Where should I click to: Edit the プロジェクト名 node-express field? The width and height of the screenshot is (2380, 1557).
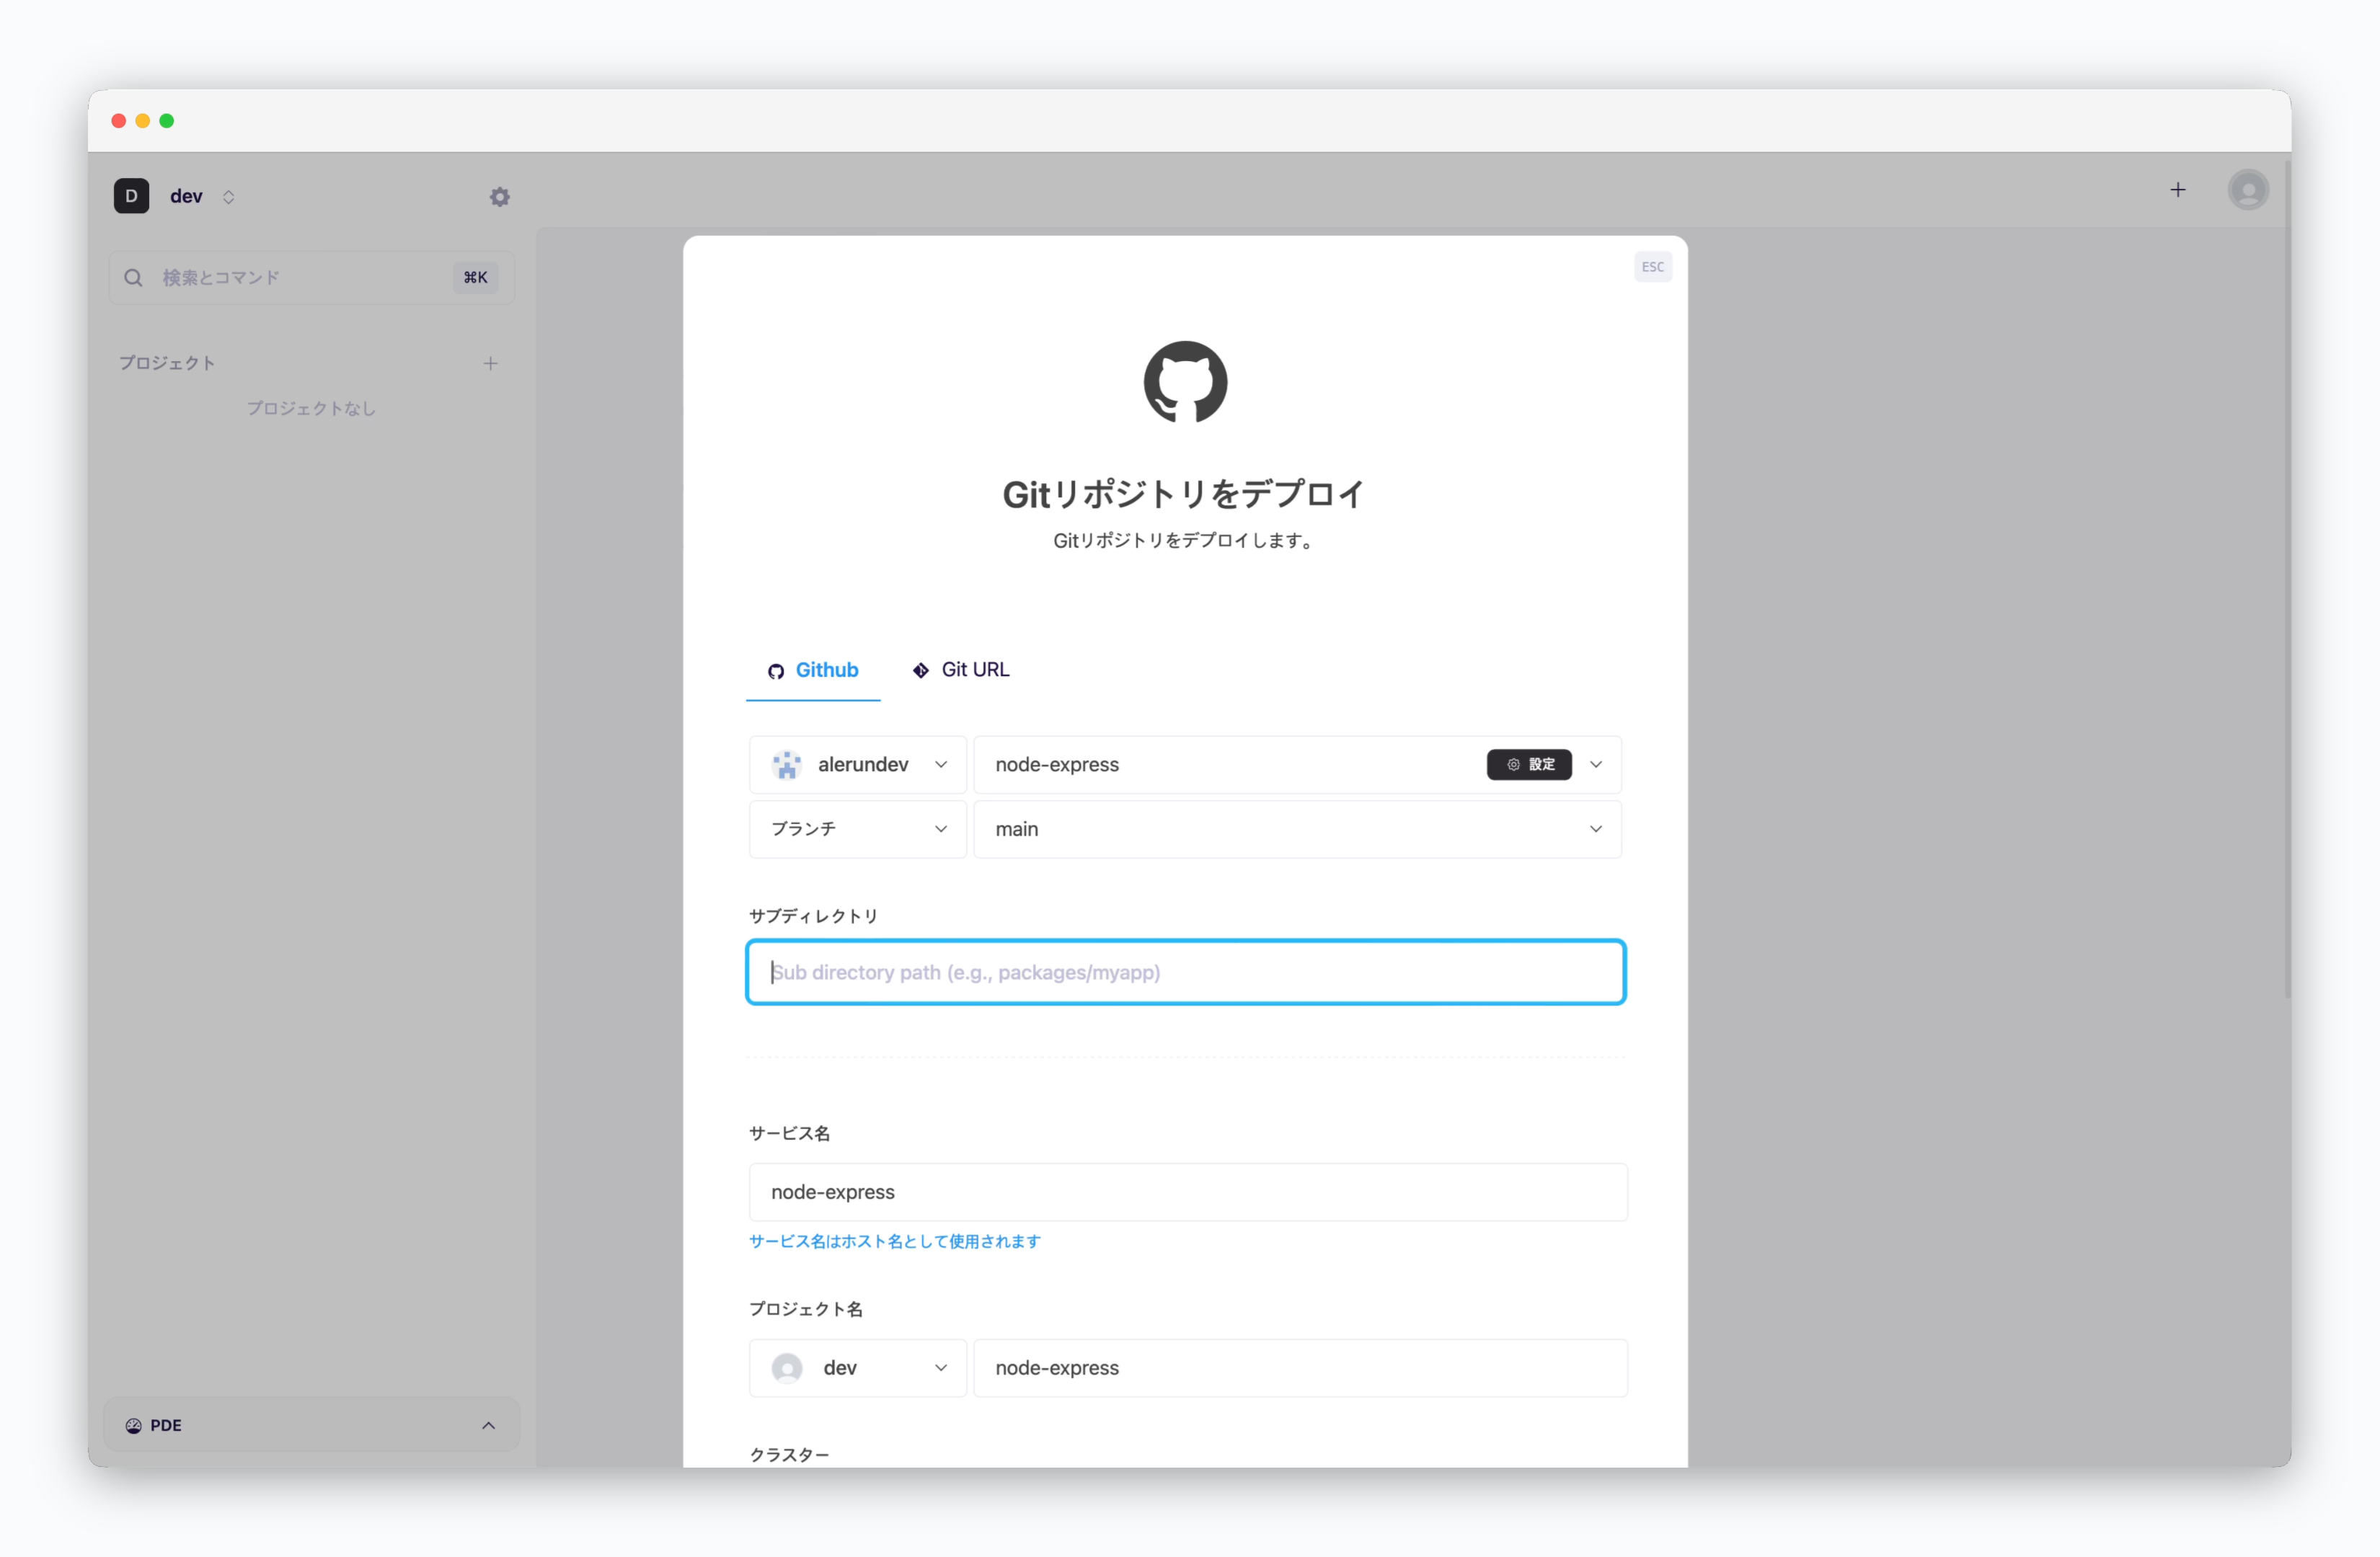pos(1301,1368)
